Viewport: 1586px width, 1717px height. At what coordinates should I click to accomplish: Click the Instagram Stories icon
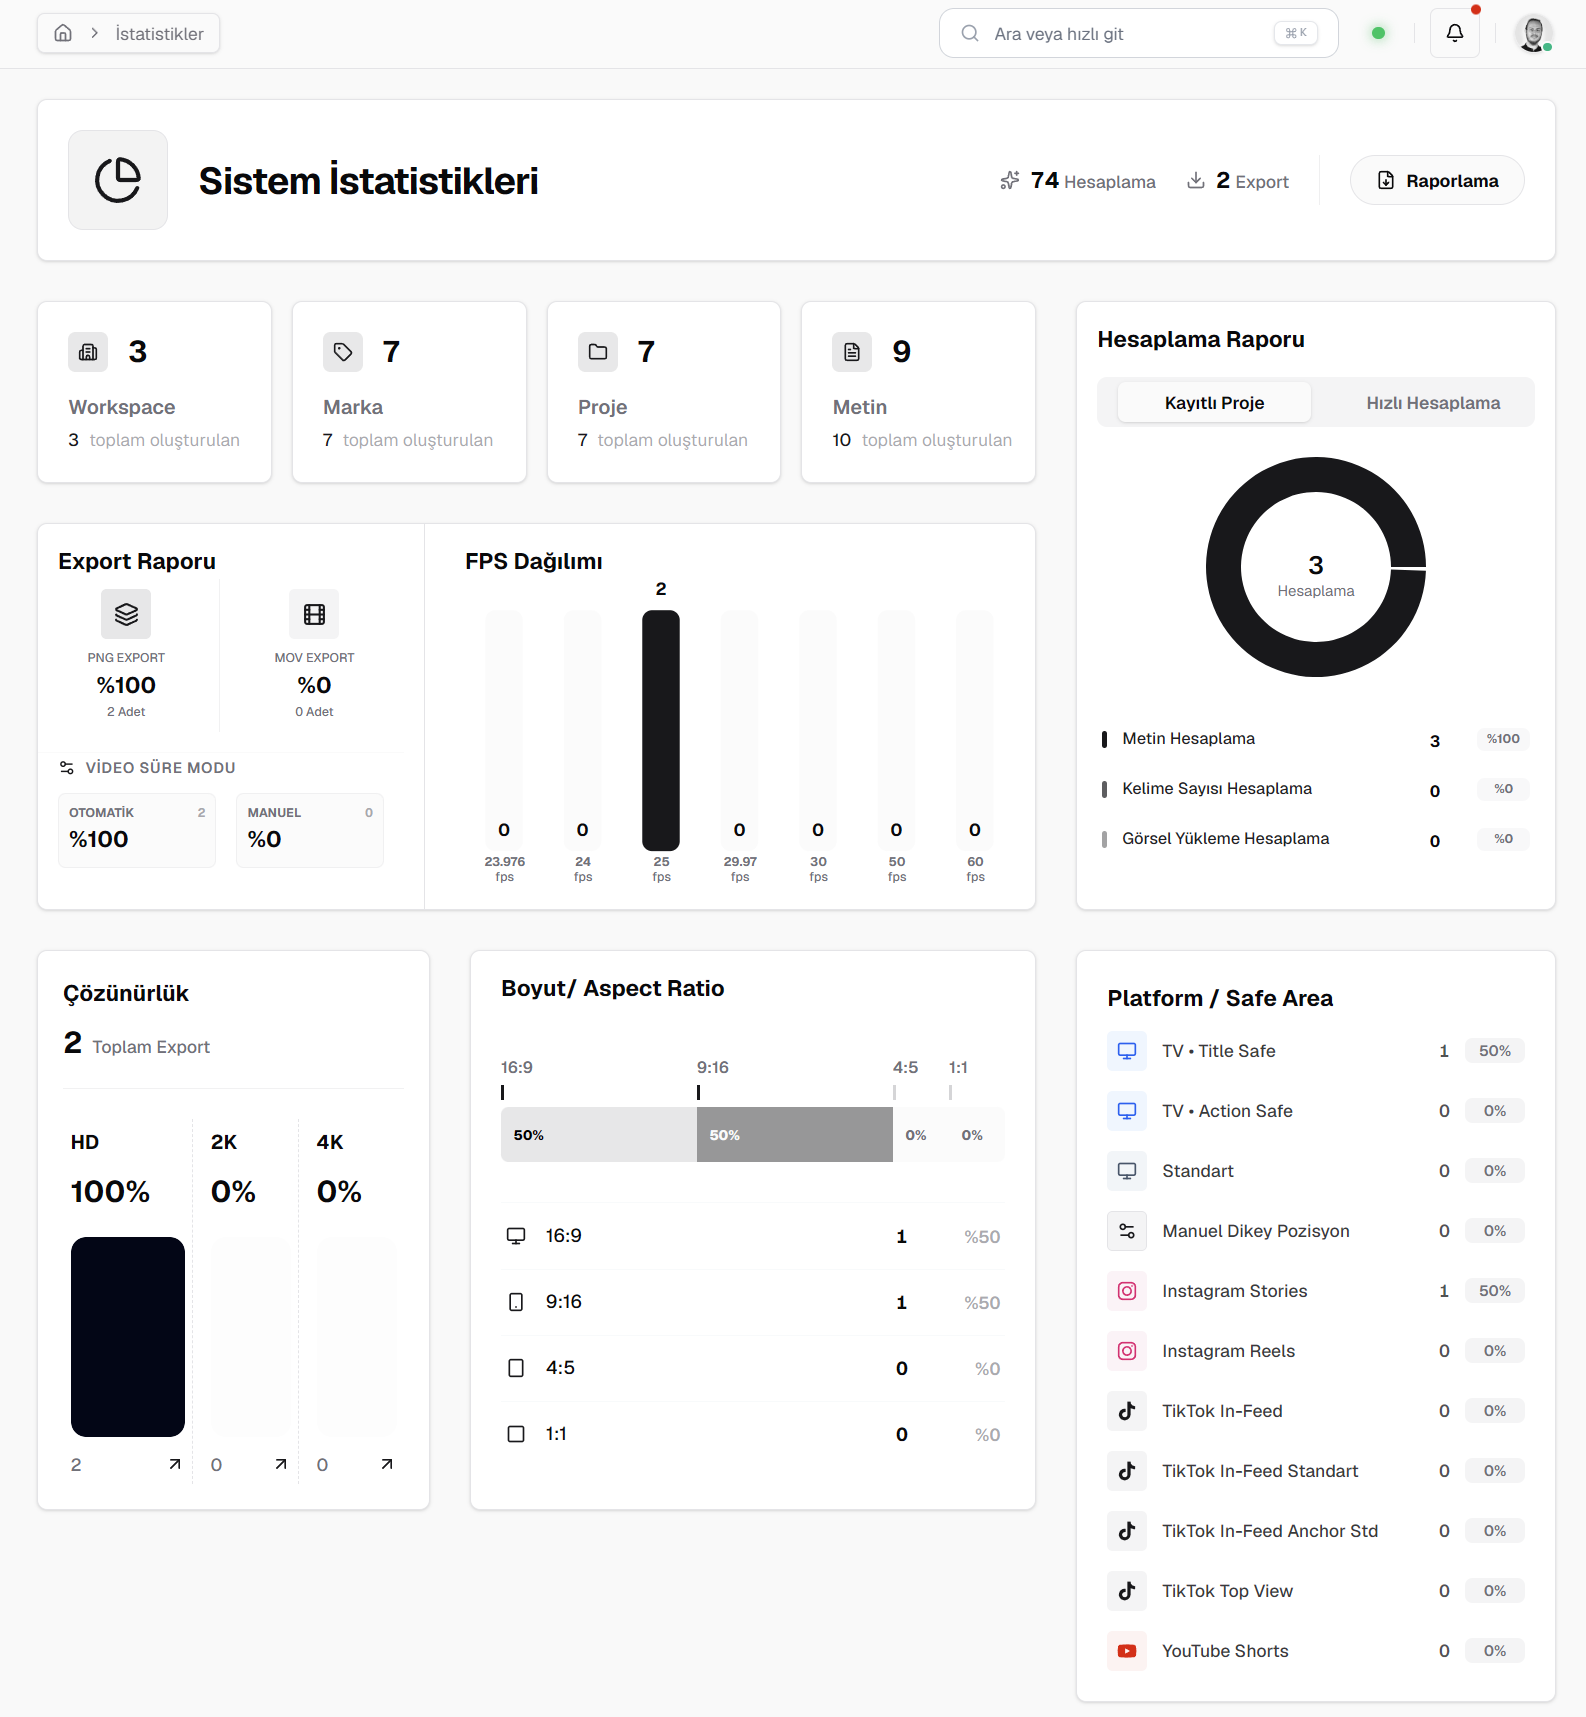coord(1127,1291)
